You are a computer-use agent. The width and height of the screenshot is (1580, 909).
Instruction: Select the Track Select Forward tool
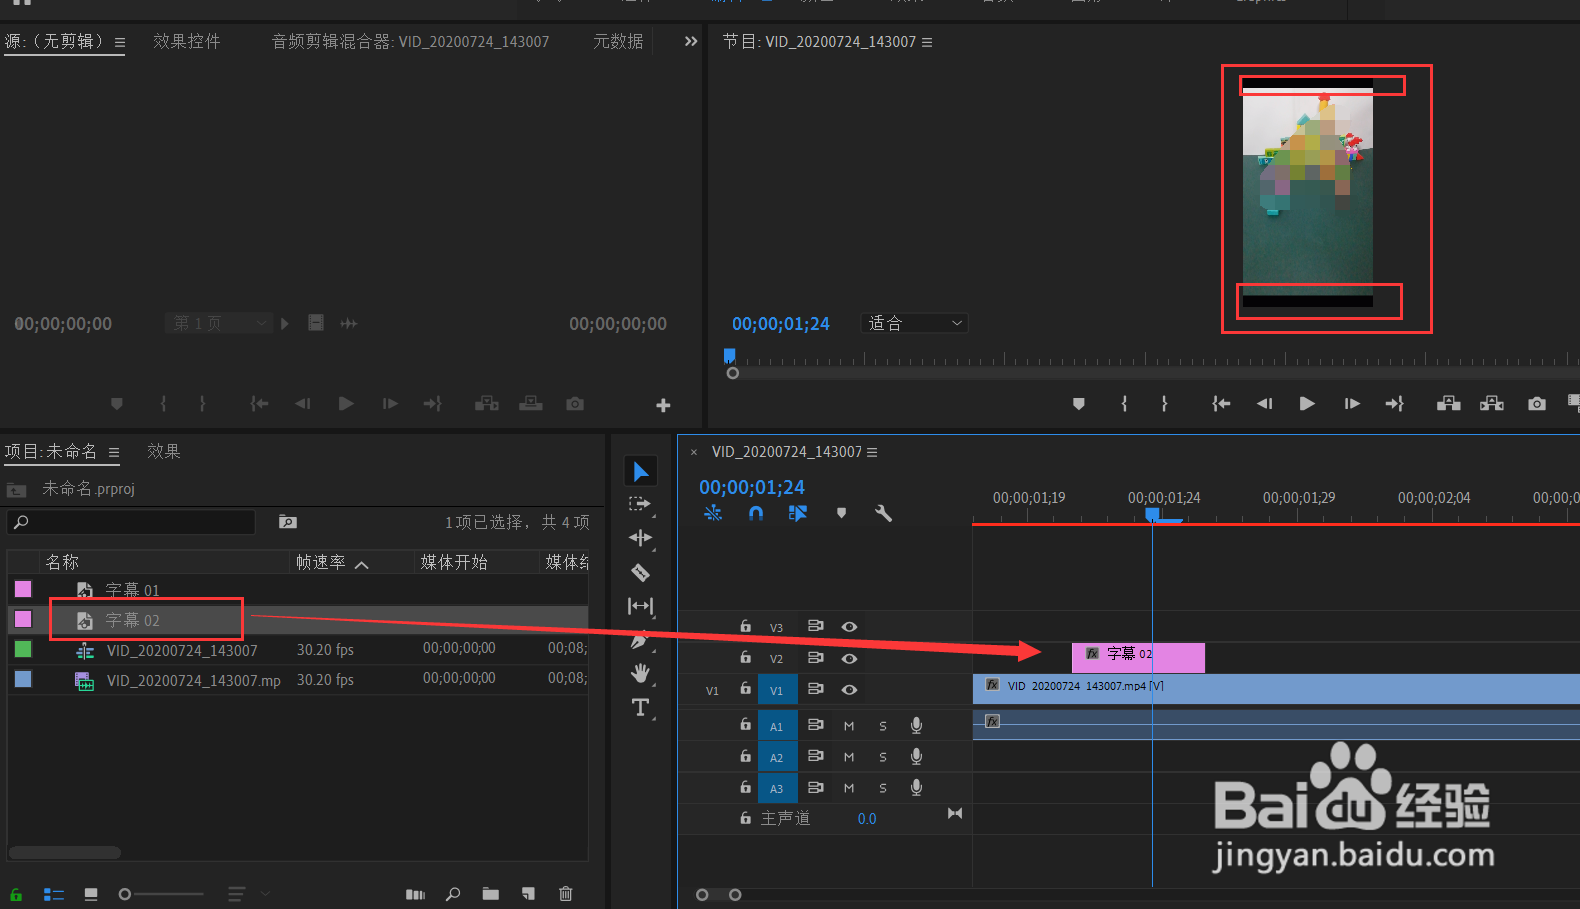coord(640,504)
